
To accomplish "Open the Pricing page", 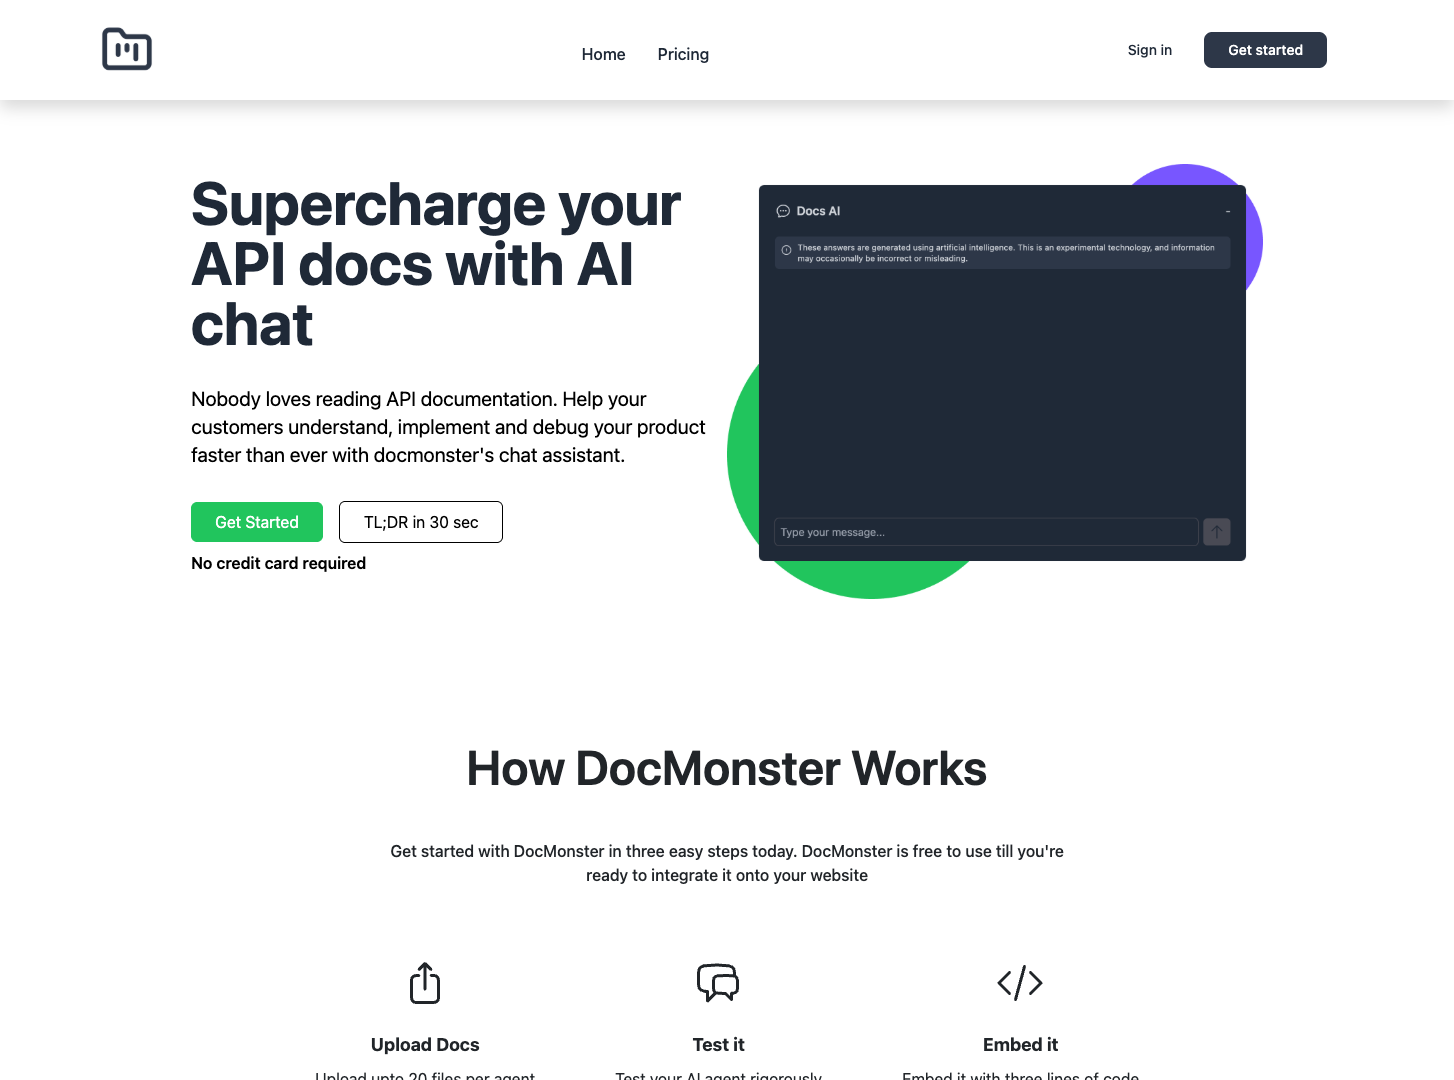I will pos(683,54).
